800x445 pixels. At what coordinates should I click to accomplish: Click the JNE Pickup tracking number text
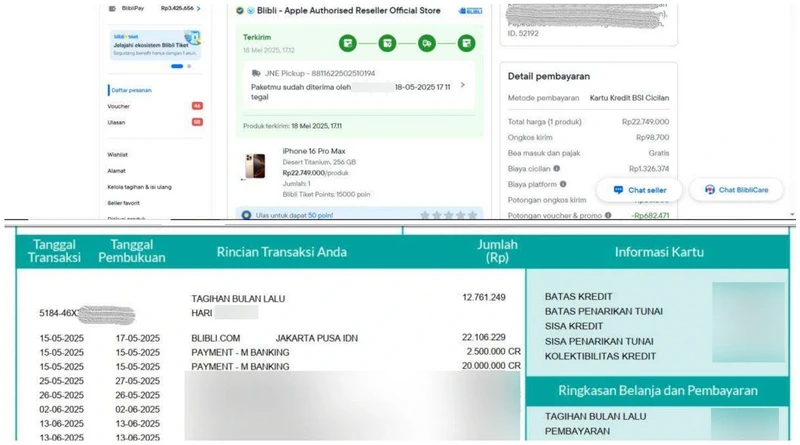(343, 73)
